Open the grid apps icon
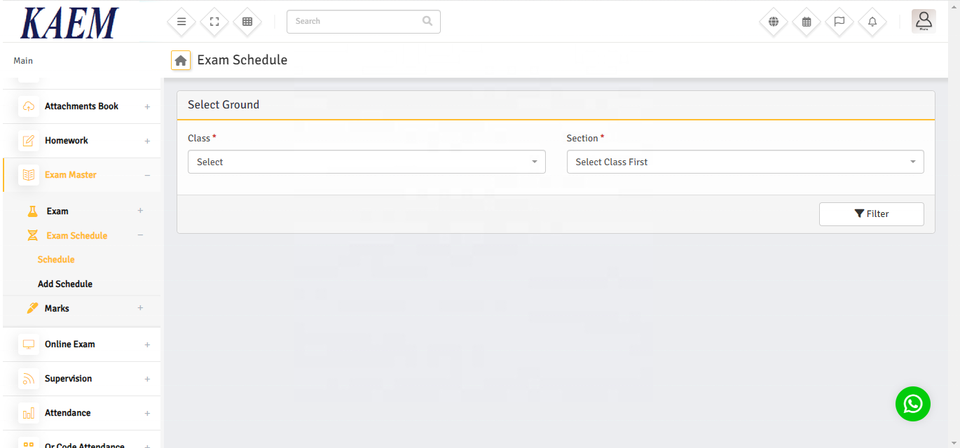 [247, 21]
